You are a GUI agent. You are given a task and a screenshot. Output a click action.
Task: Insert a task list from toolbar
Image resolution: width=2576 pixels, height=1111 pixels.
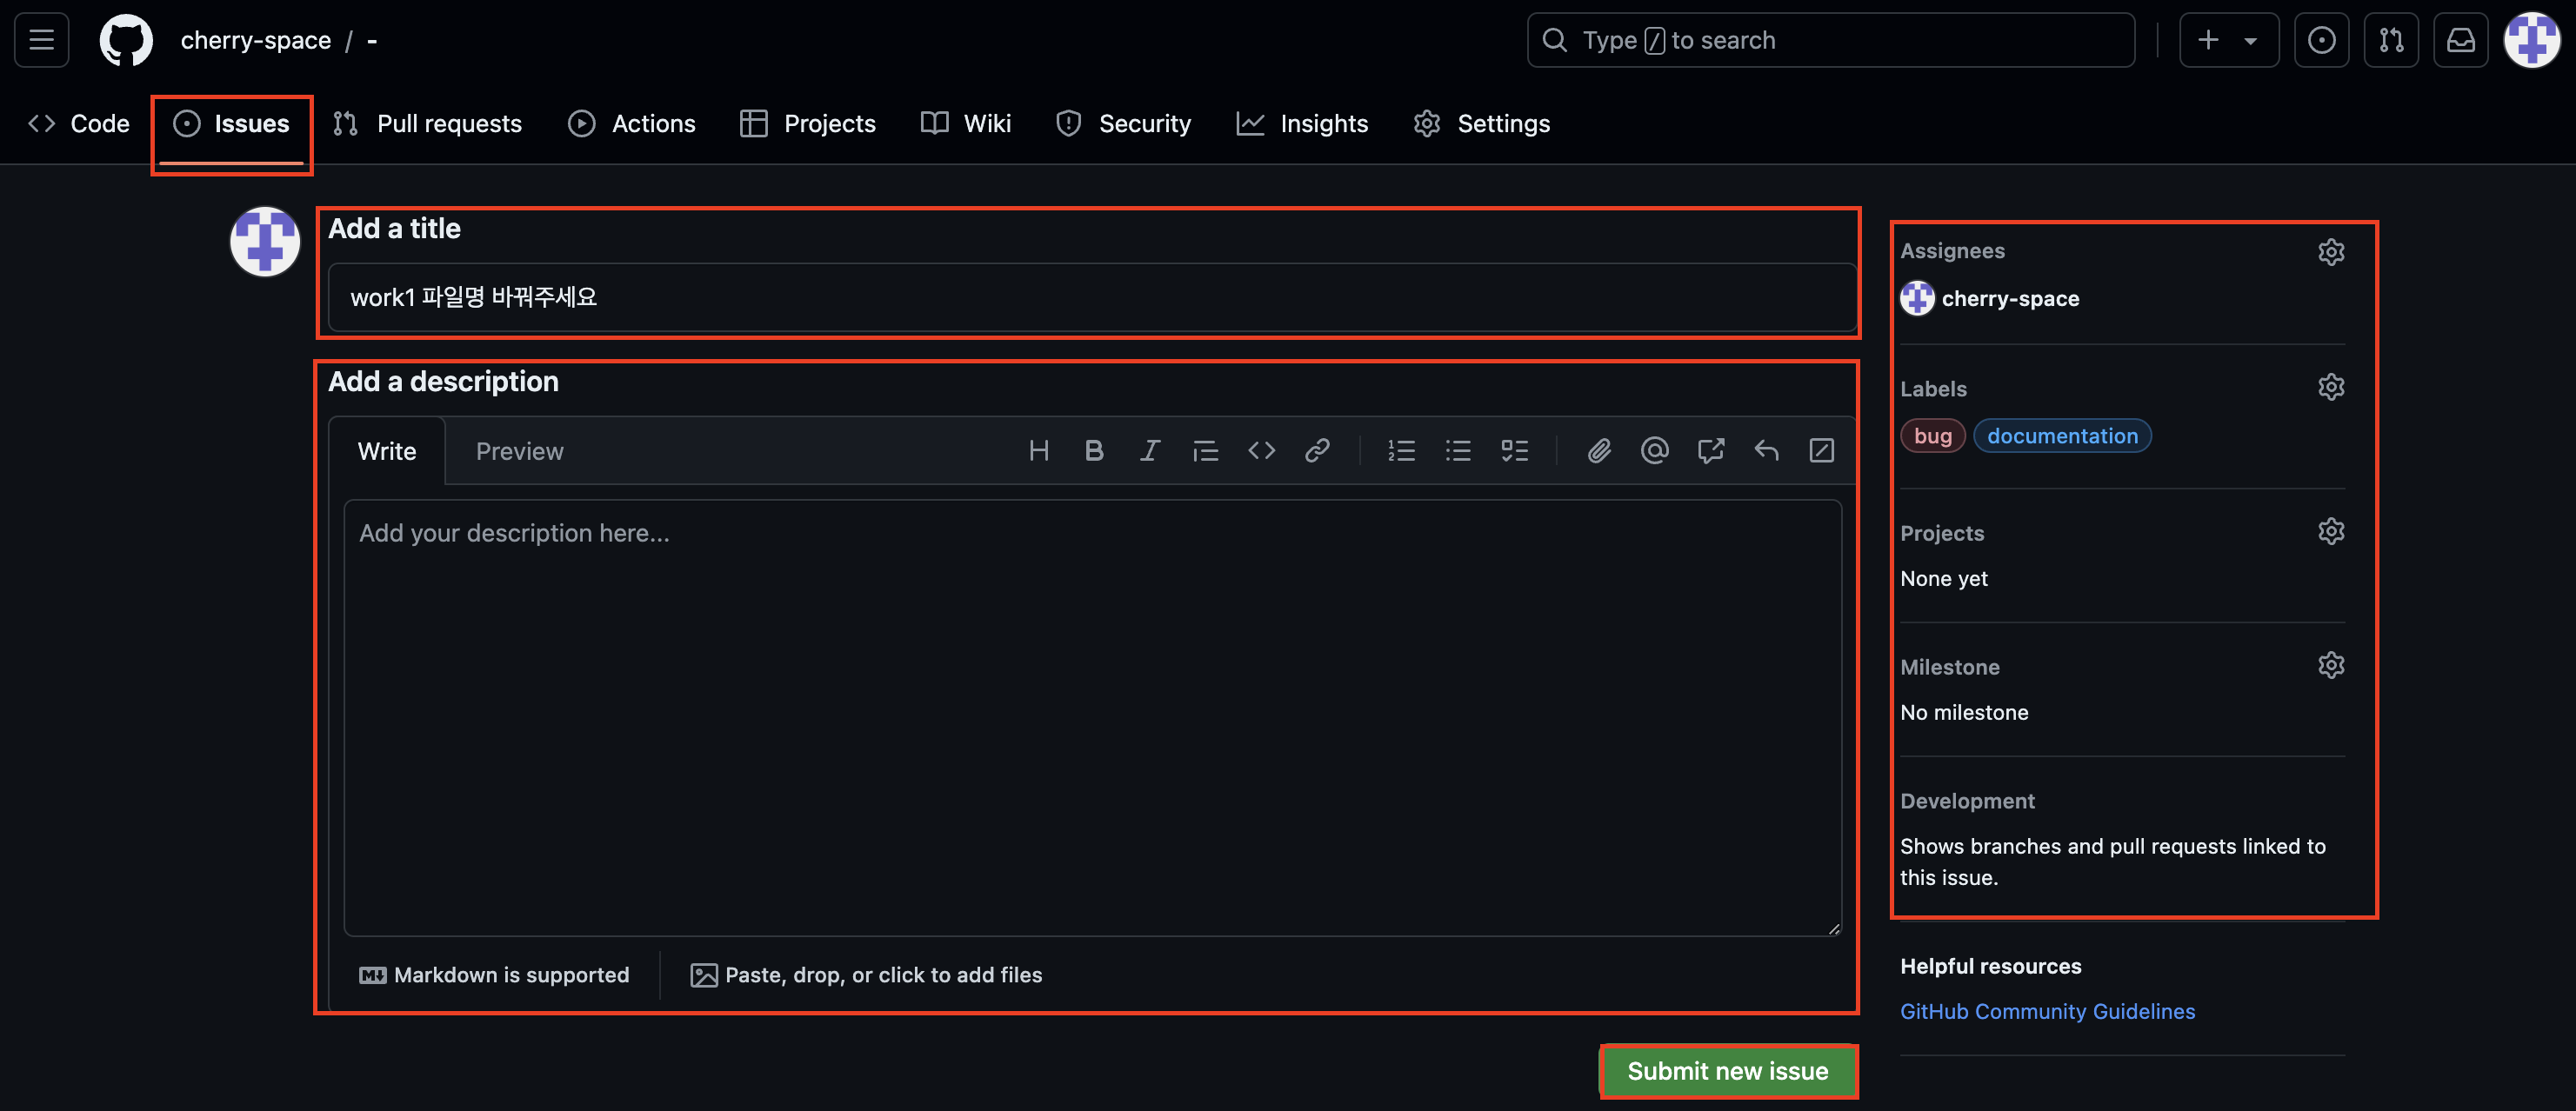1514,451
